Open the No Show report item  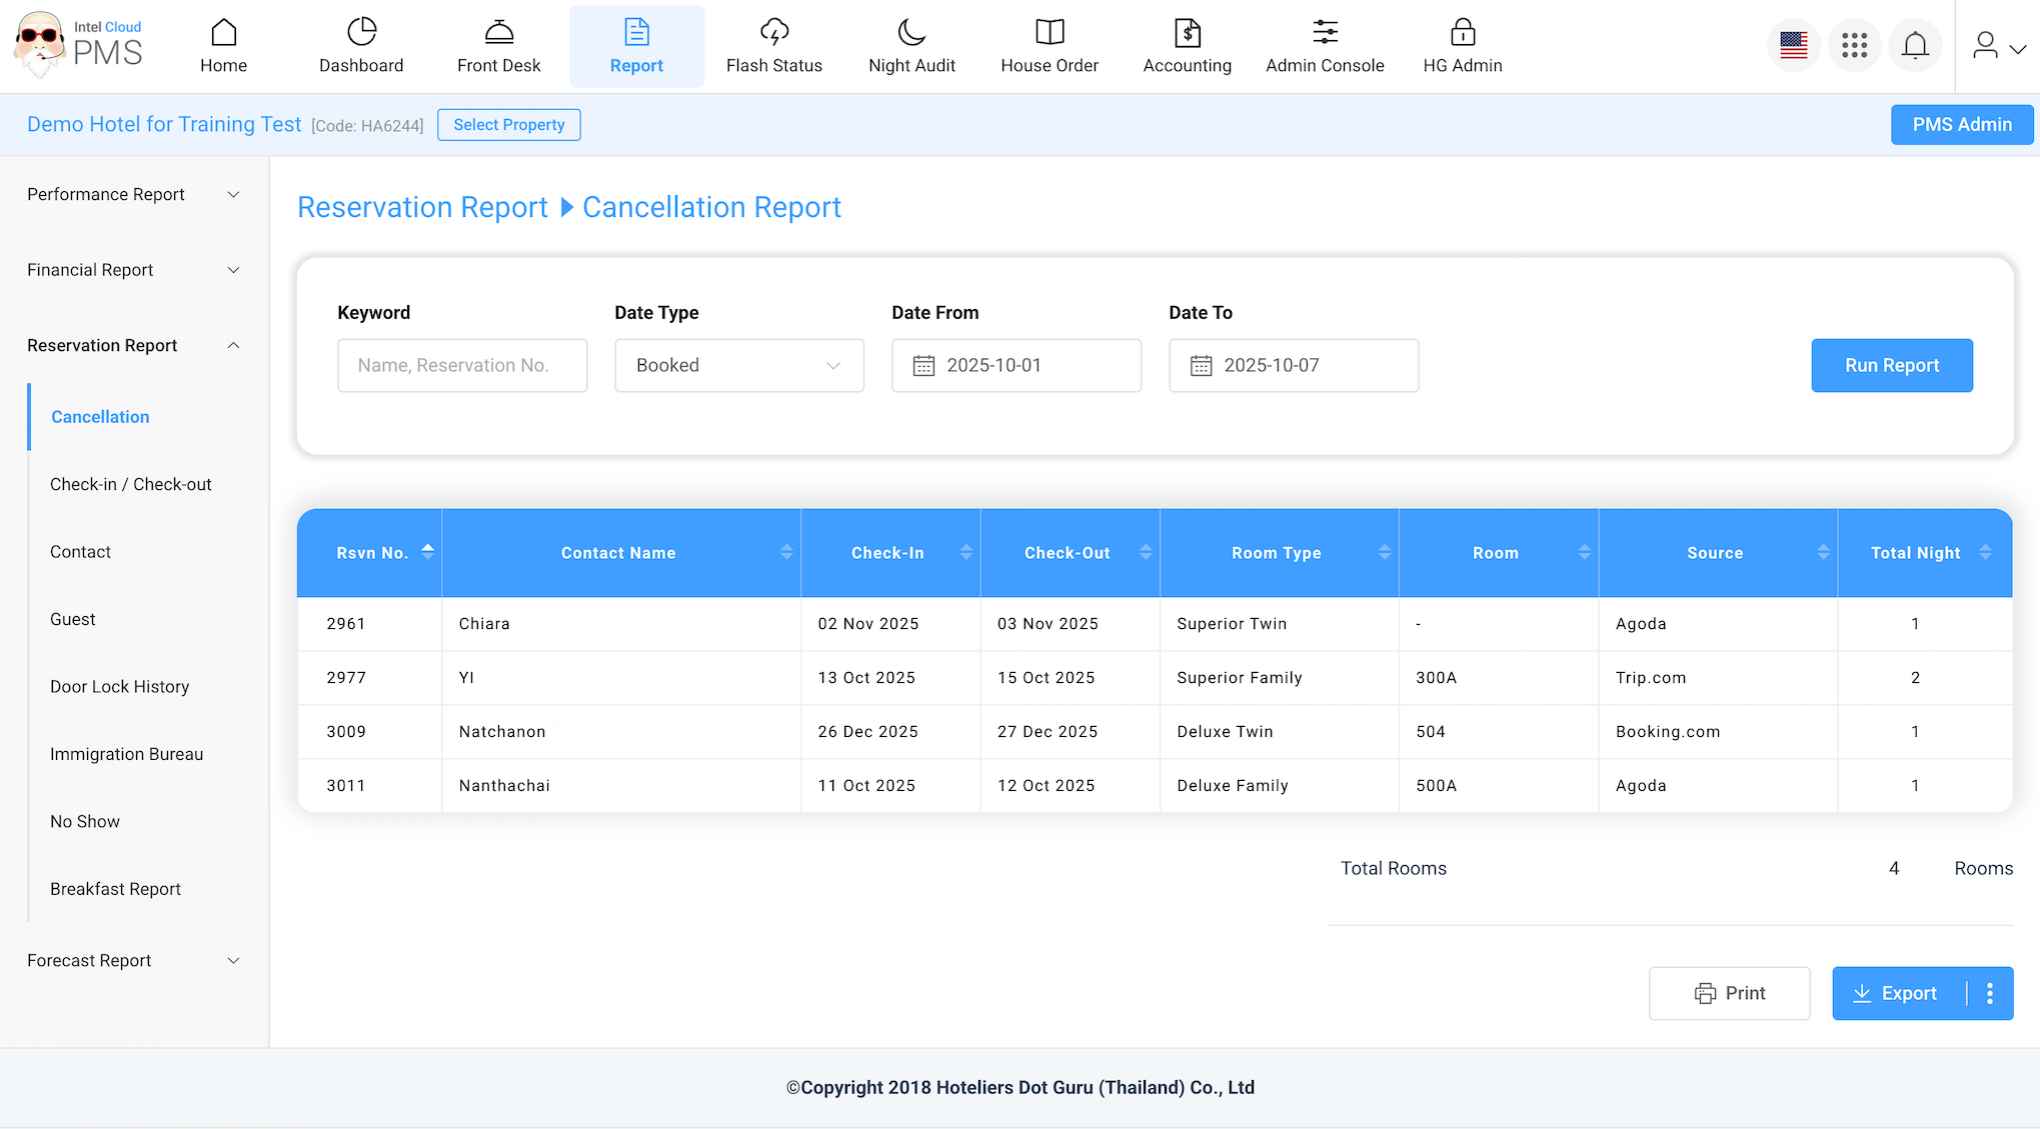coord(85,821)
